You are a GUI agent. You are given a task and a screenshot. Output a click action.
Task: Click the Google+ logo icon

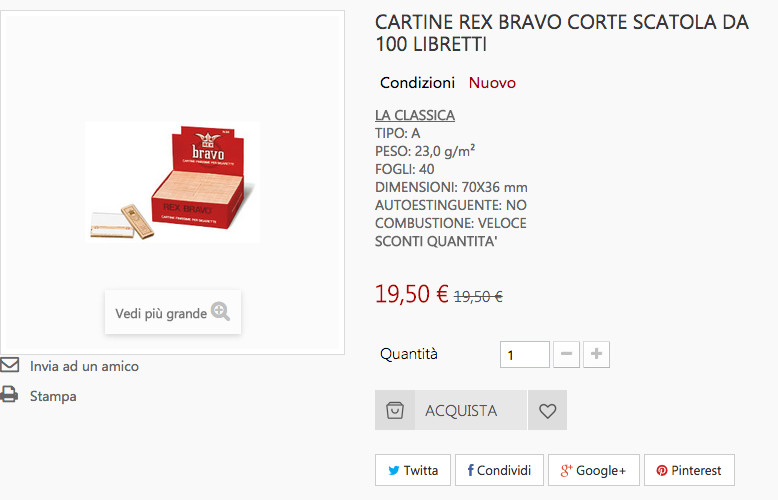pos(566,470)
